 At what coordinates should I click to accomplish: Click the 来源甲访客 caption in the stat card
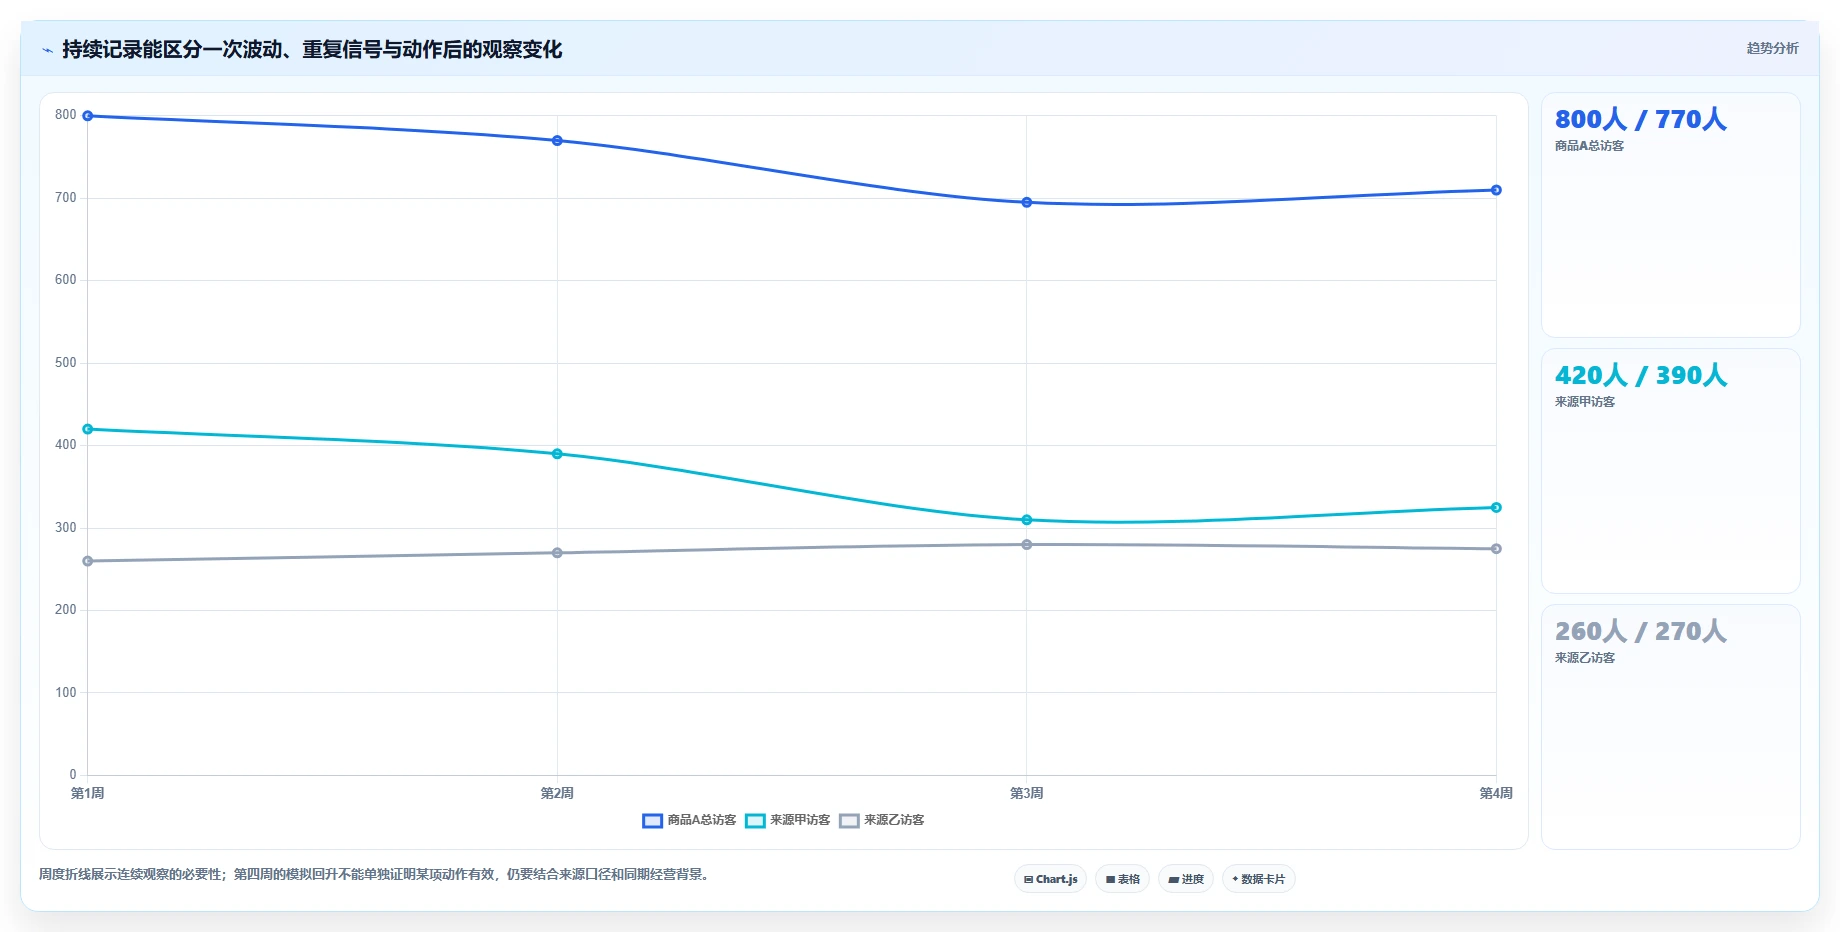(1585, 402)
